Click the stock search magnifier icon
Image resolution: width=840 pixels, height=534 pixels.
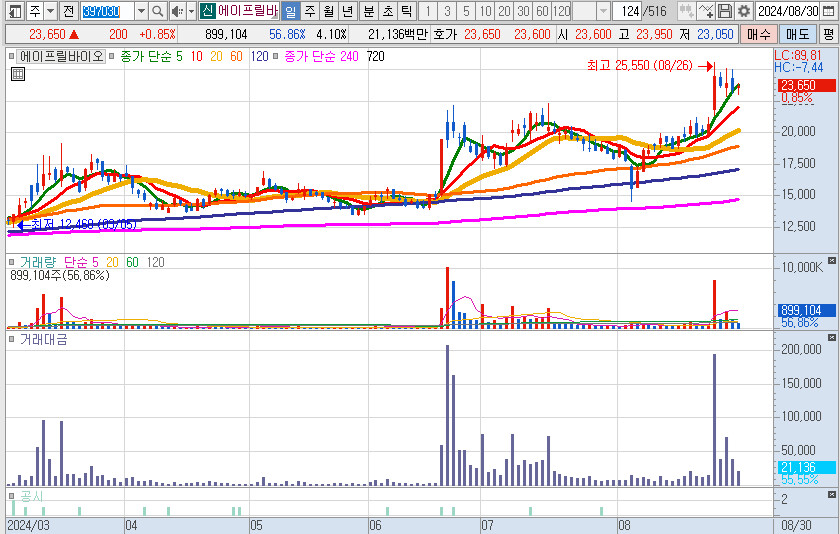(158, 11)
